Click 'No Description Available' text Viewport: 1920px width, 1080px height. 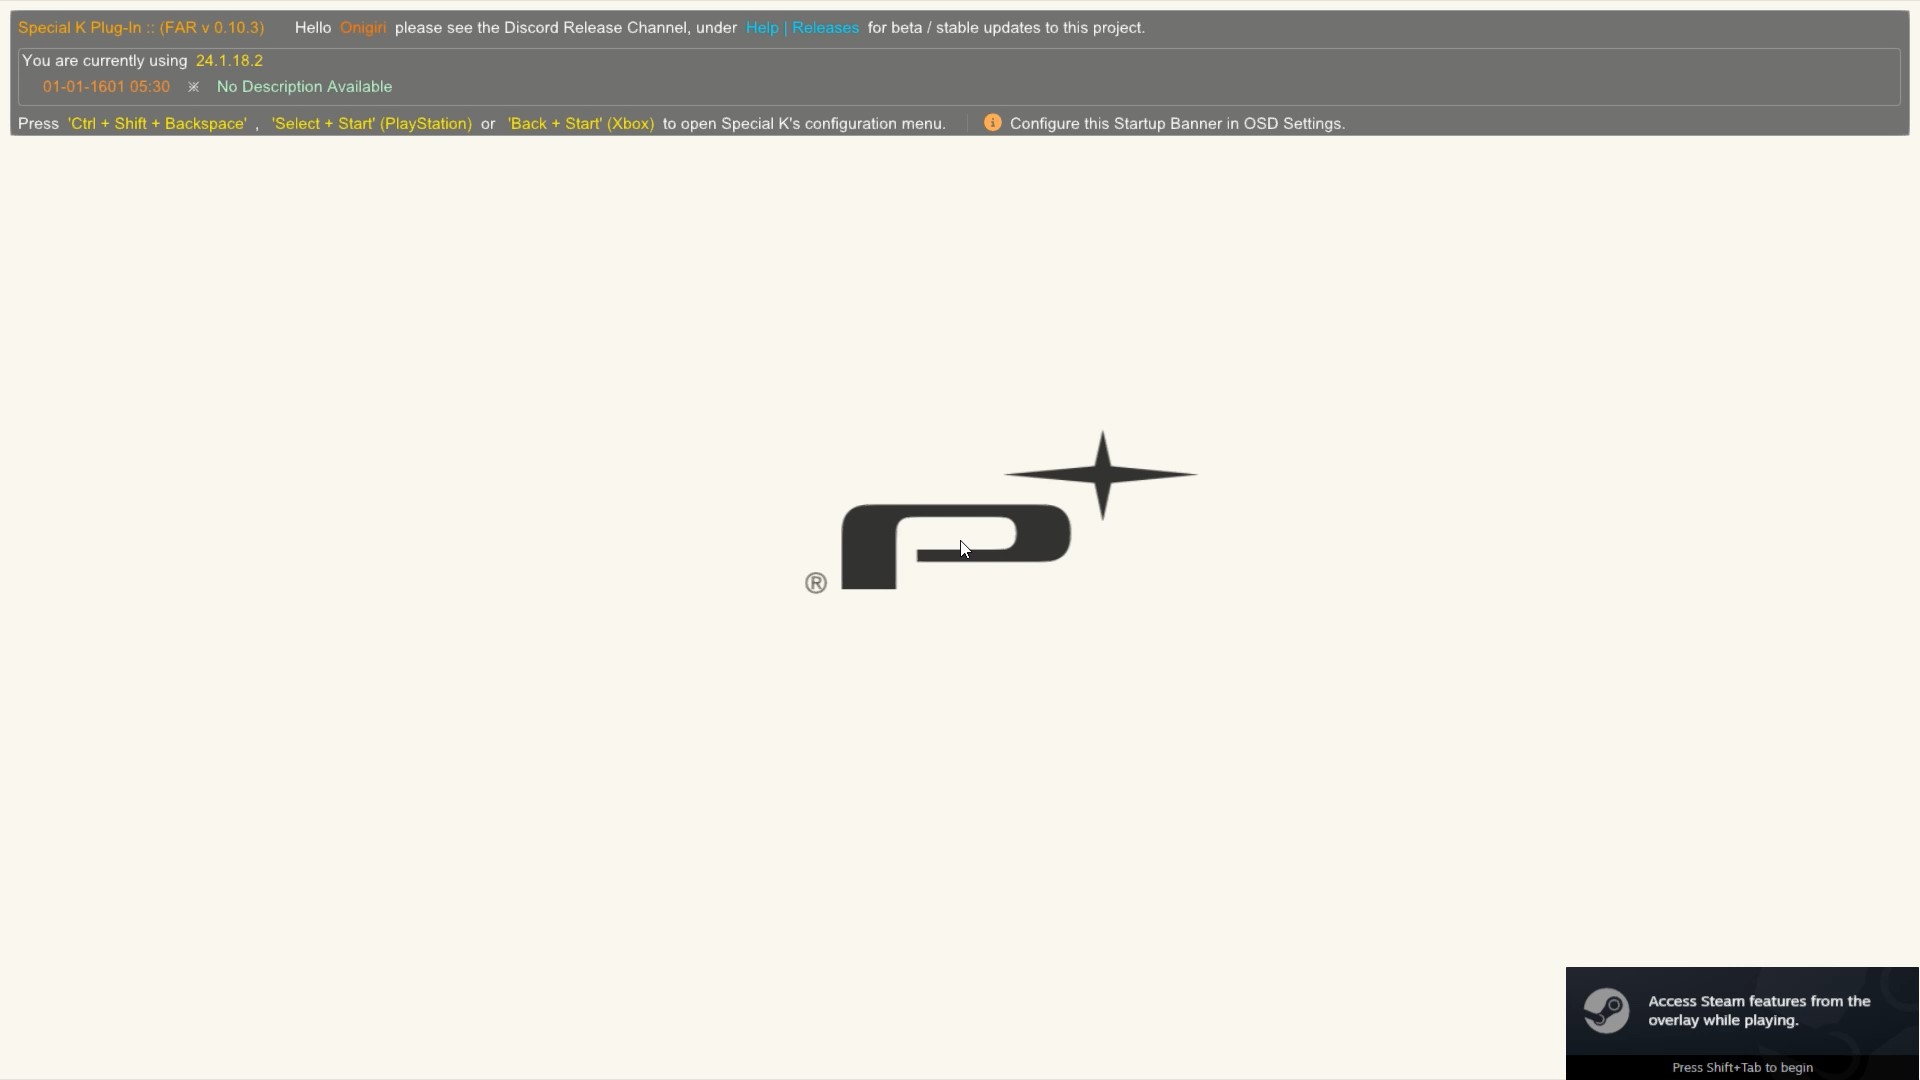(x=304, y=87)
